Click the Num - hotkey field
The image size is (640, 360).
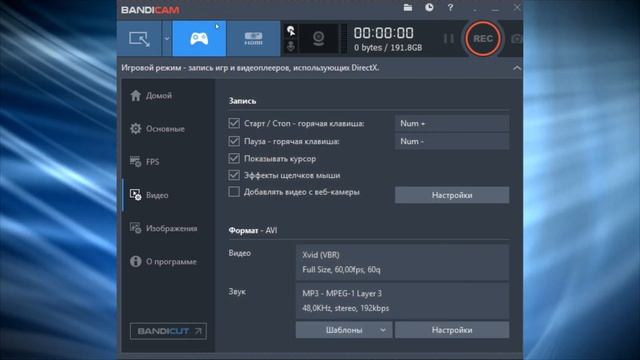pyautogui.click(x=452, y=141)
